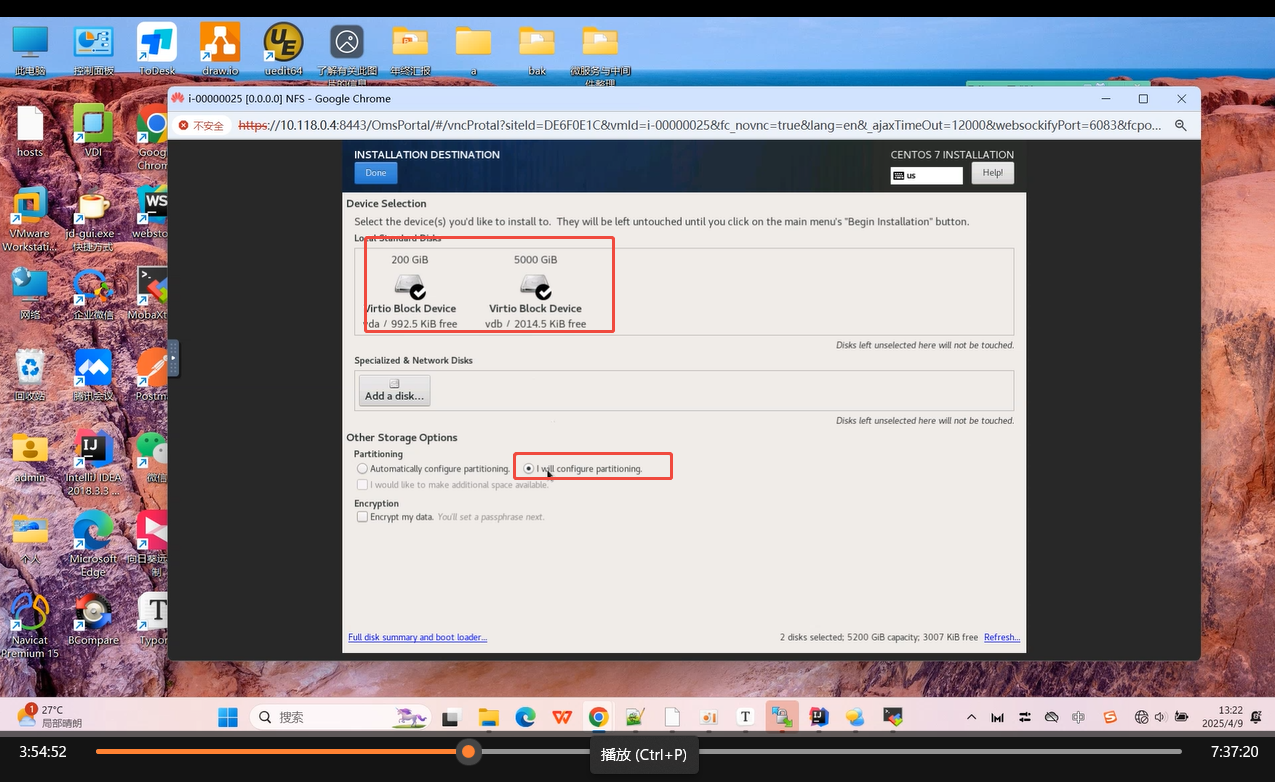Select the 5000 GiB vdb disk icon
This screenshot has width=1275, height=782.
tap(535, 286)
